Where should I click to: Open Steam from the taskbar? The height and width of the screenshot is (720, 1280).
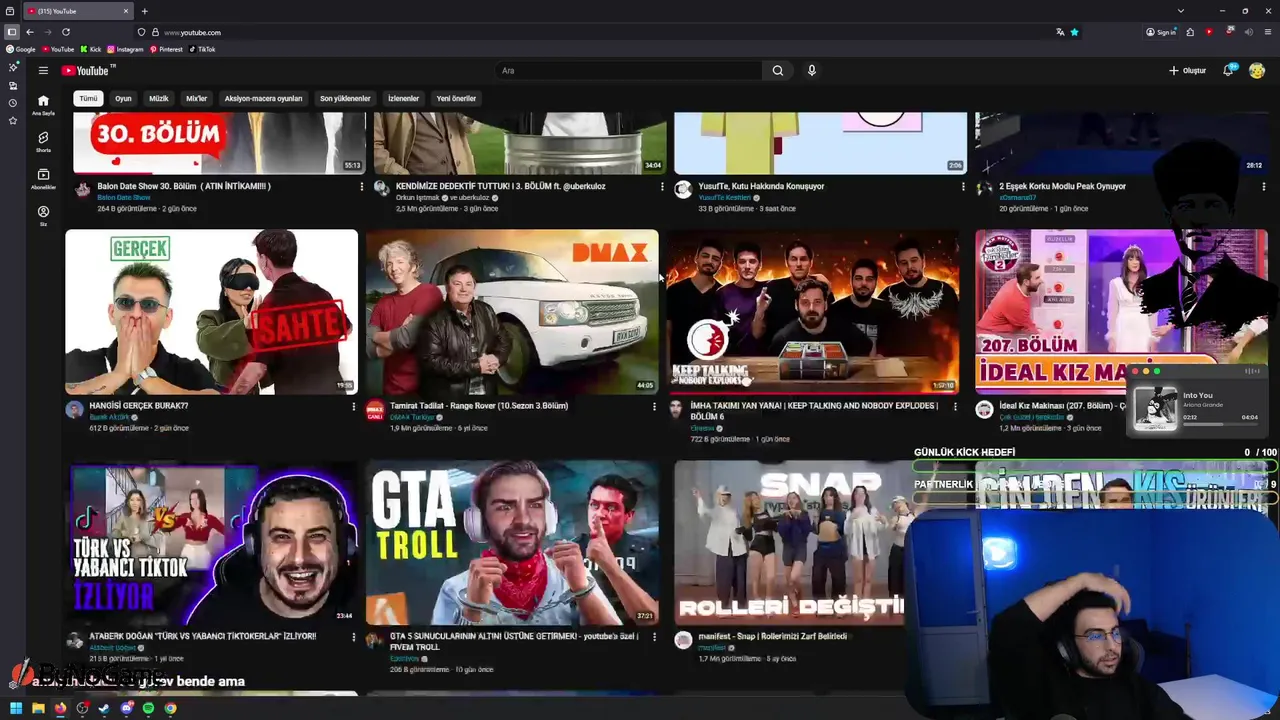point(104,708)
